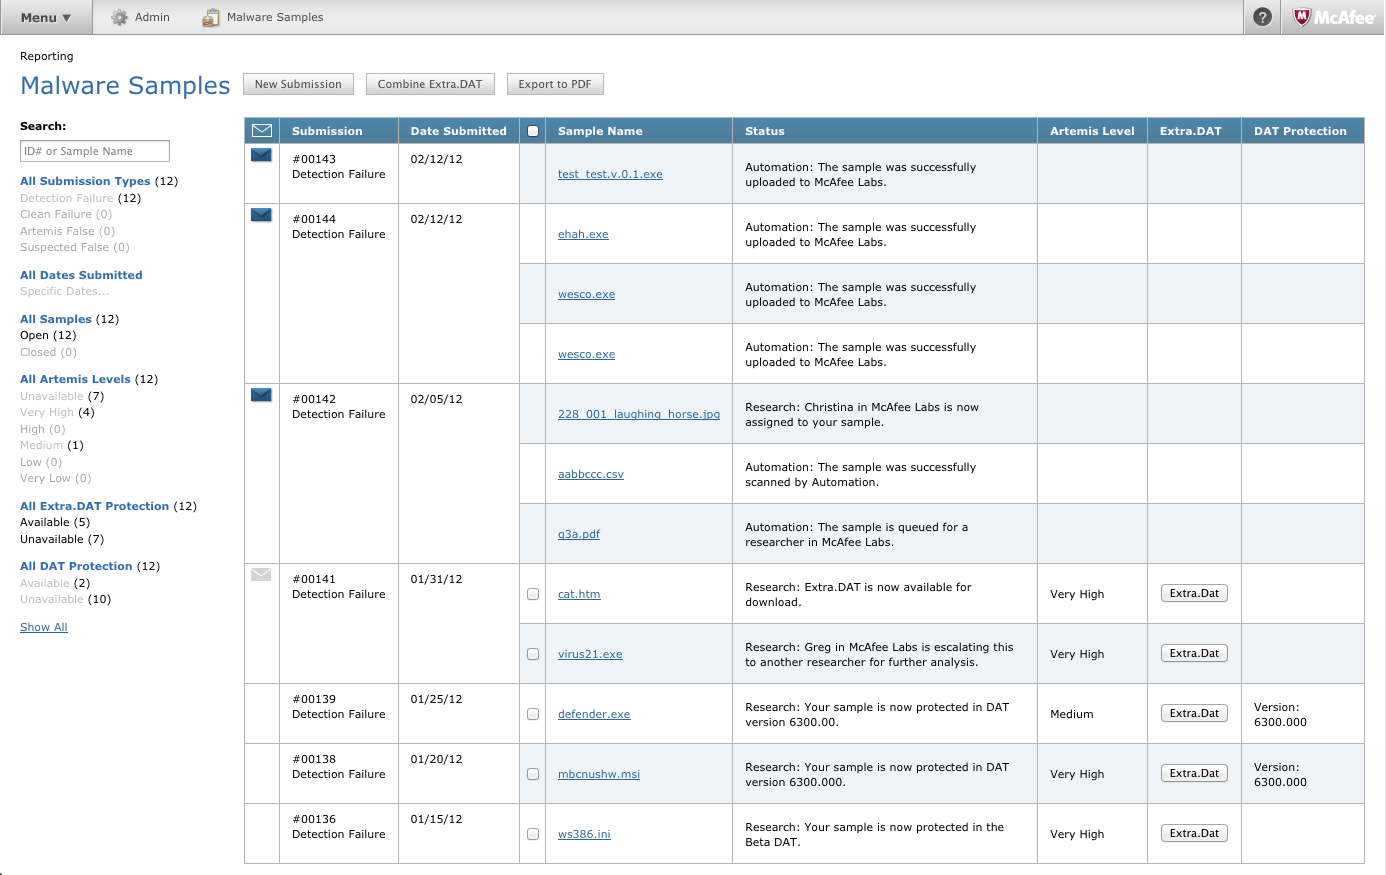The image size is (1386, 875).
Task: Focus the ID# or Sample Name search field
Action: (x=95, y=151)
